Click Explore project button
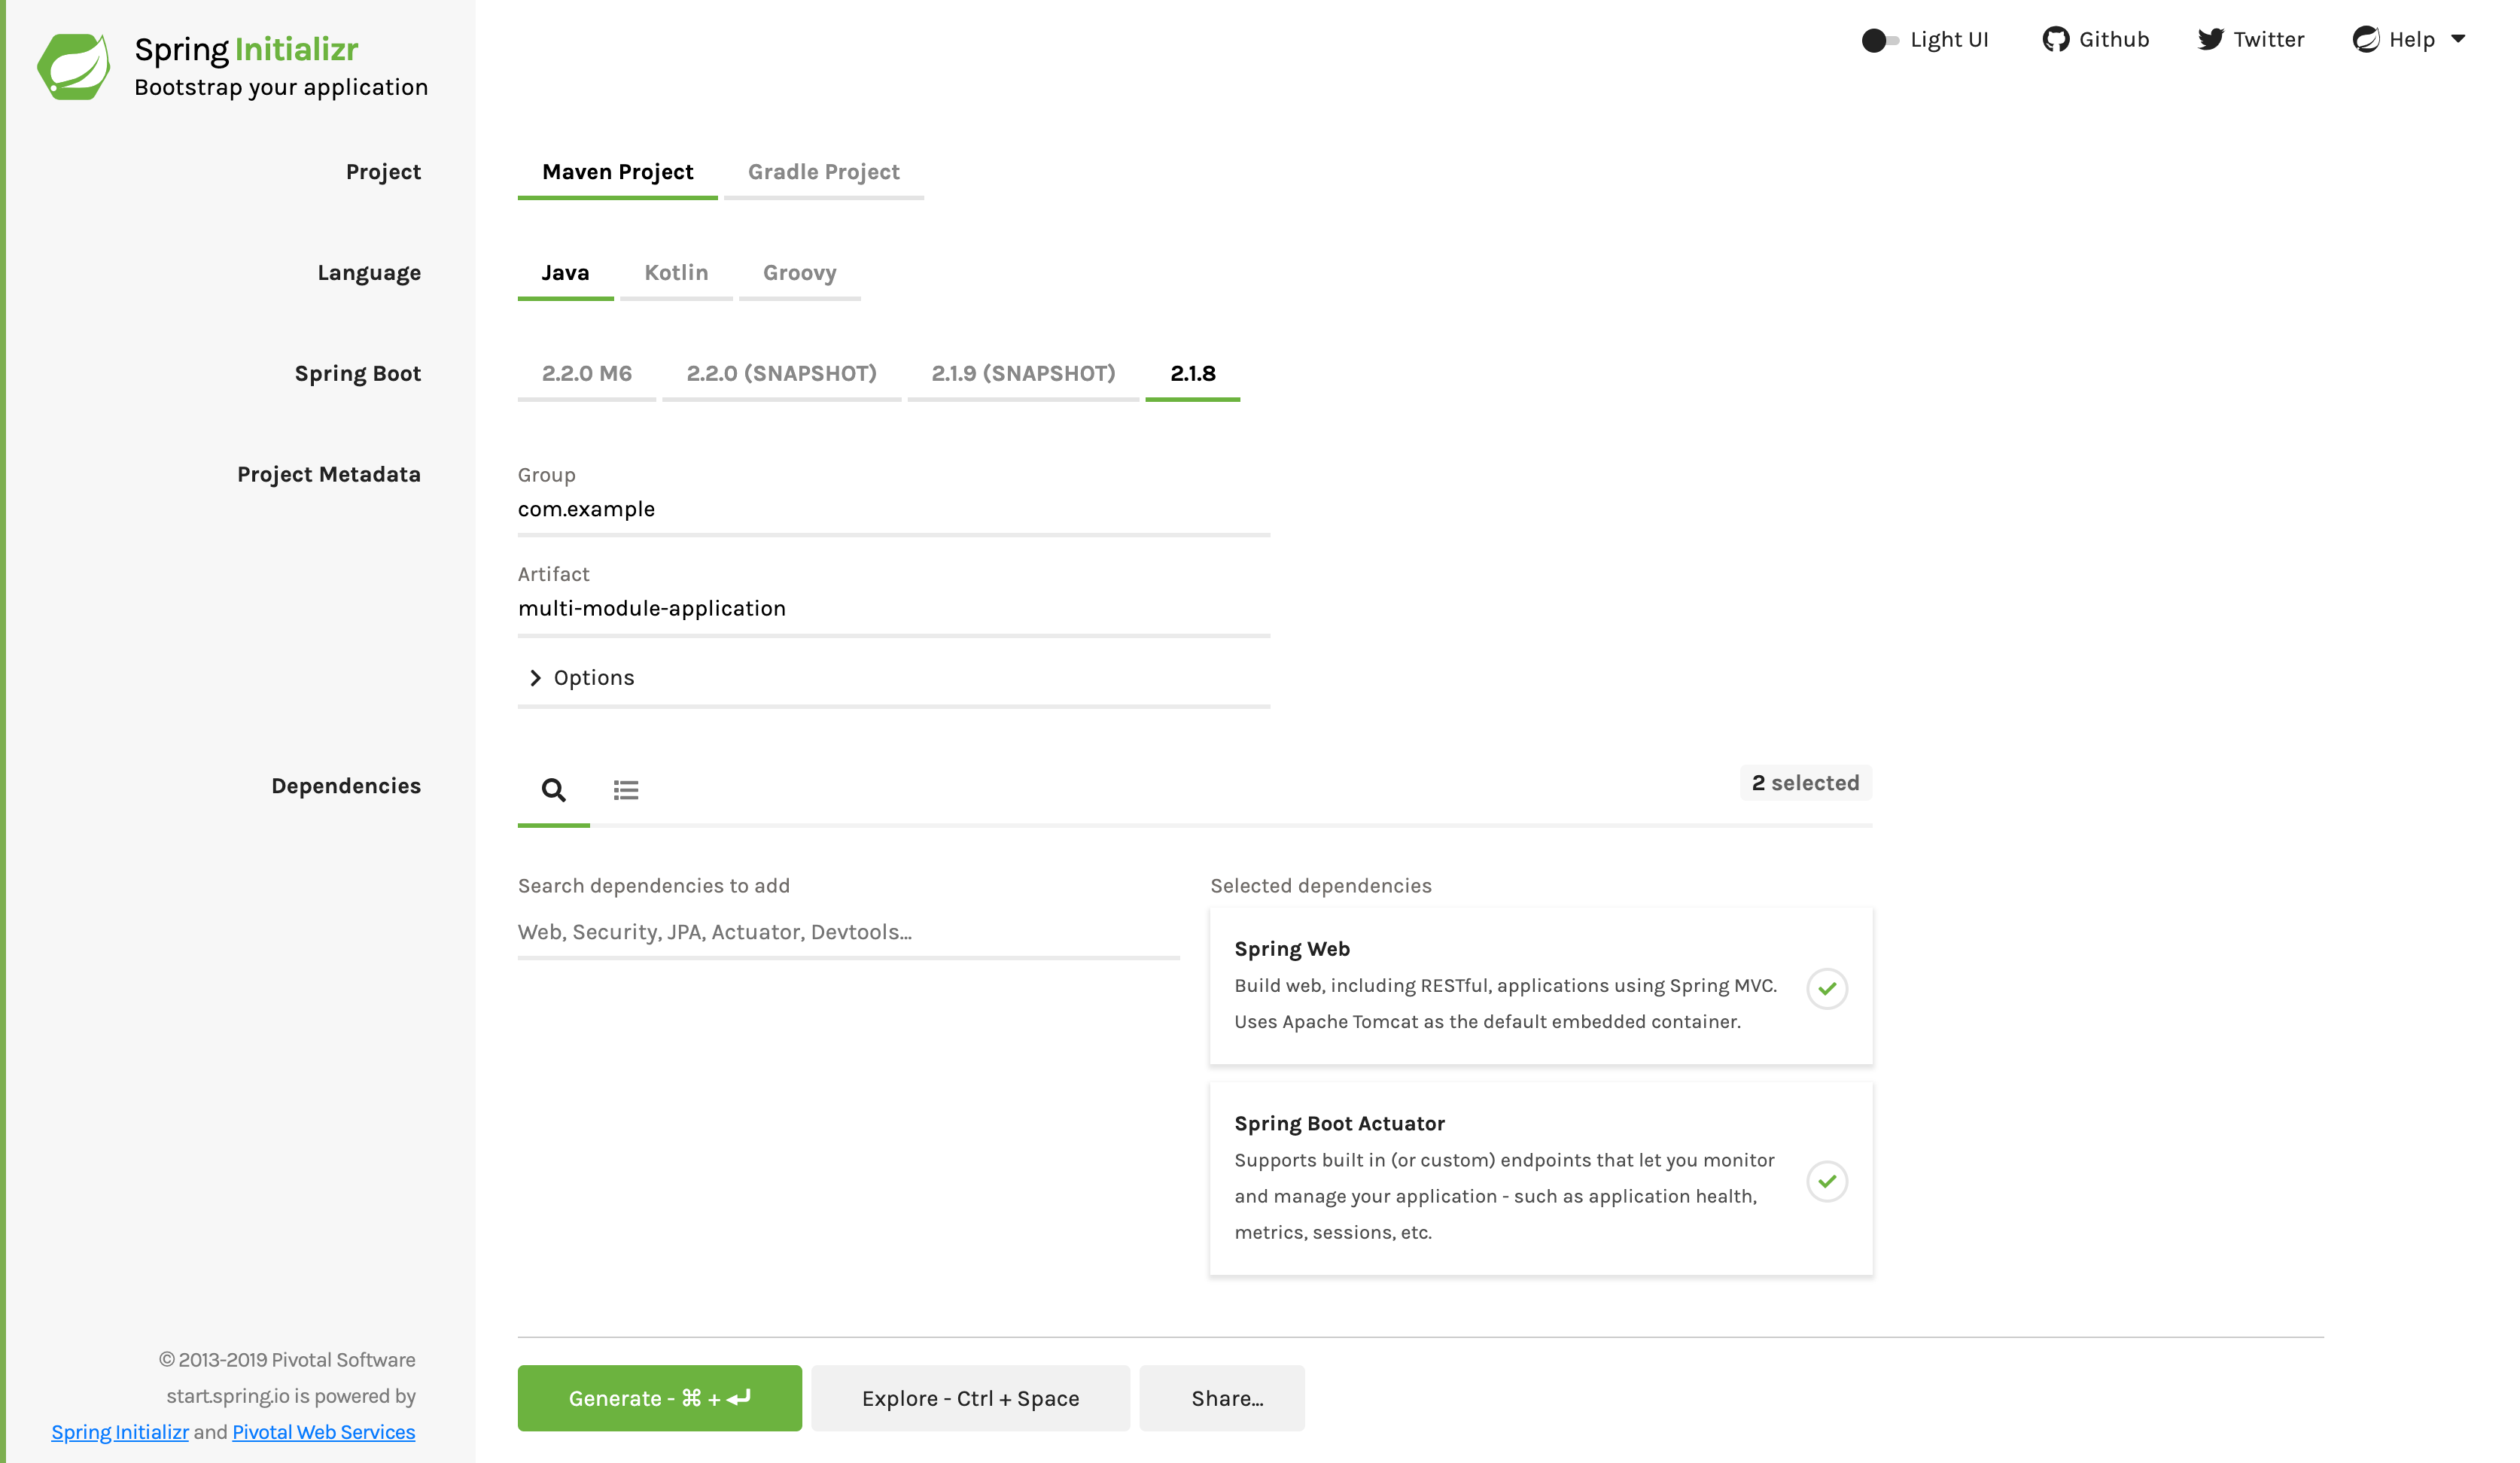This screenshot has width=2520, height=1463. (970, 1398)
